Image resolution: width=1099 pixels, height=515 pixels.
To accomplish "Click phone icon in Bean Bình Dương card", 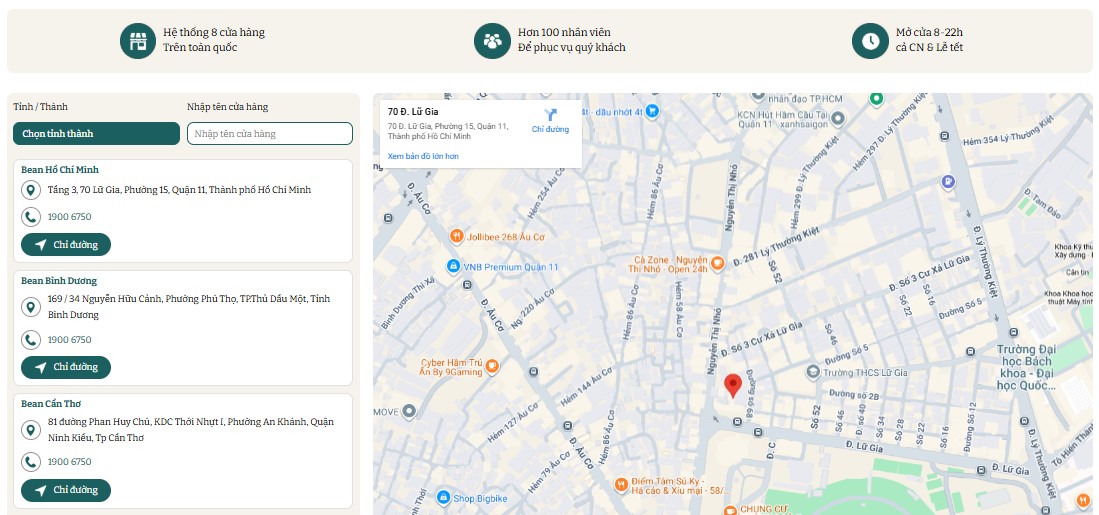I will (x=31, y=340).
